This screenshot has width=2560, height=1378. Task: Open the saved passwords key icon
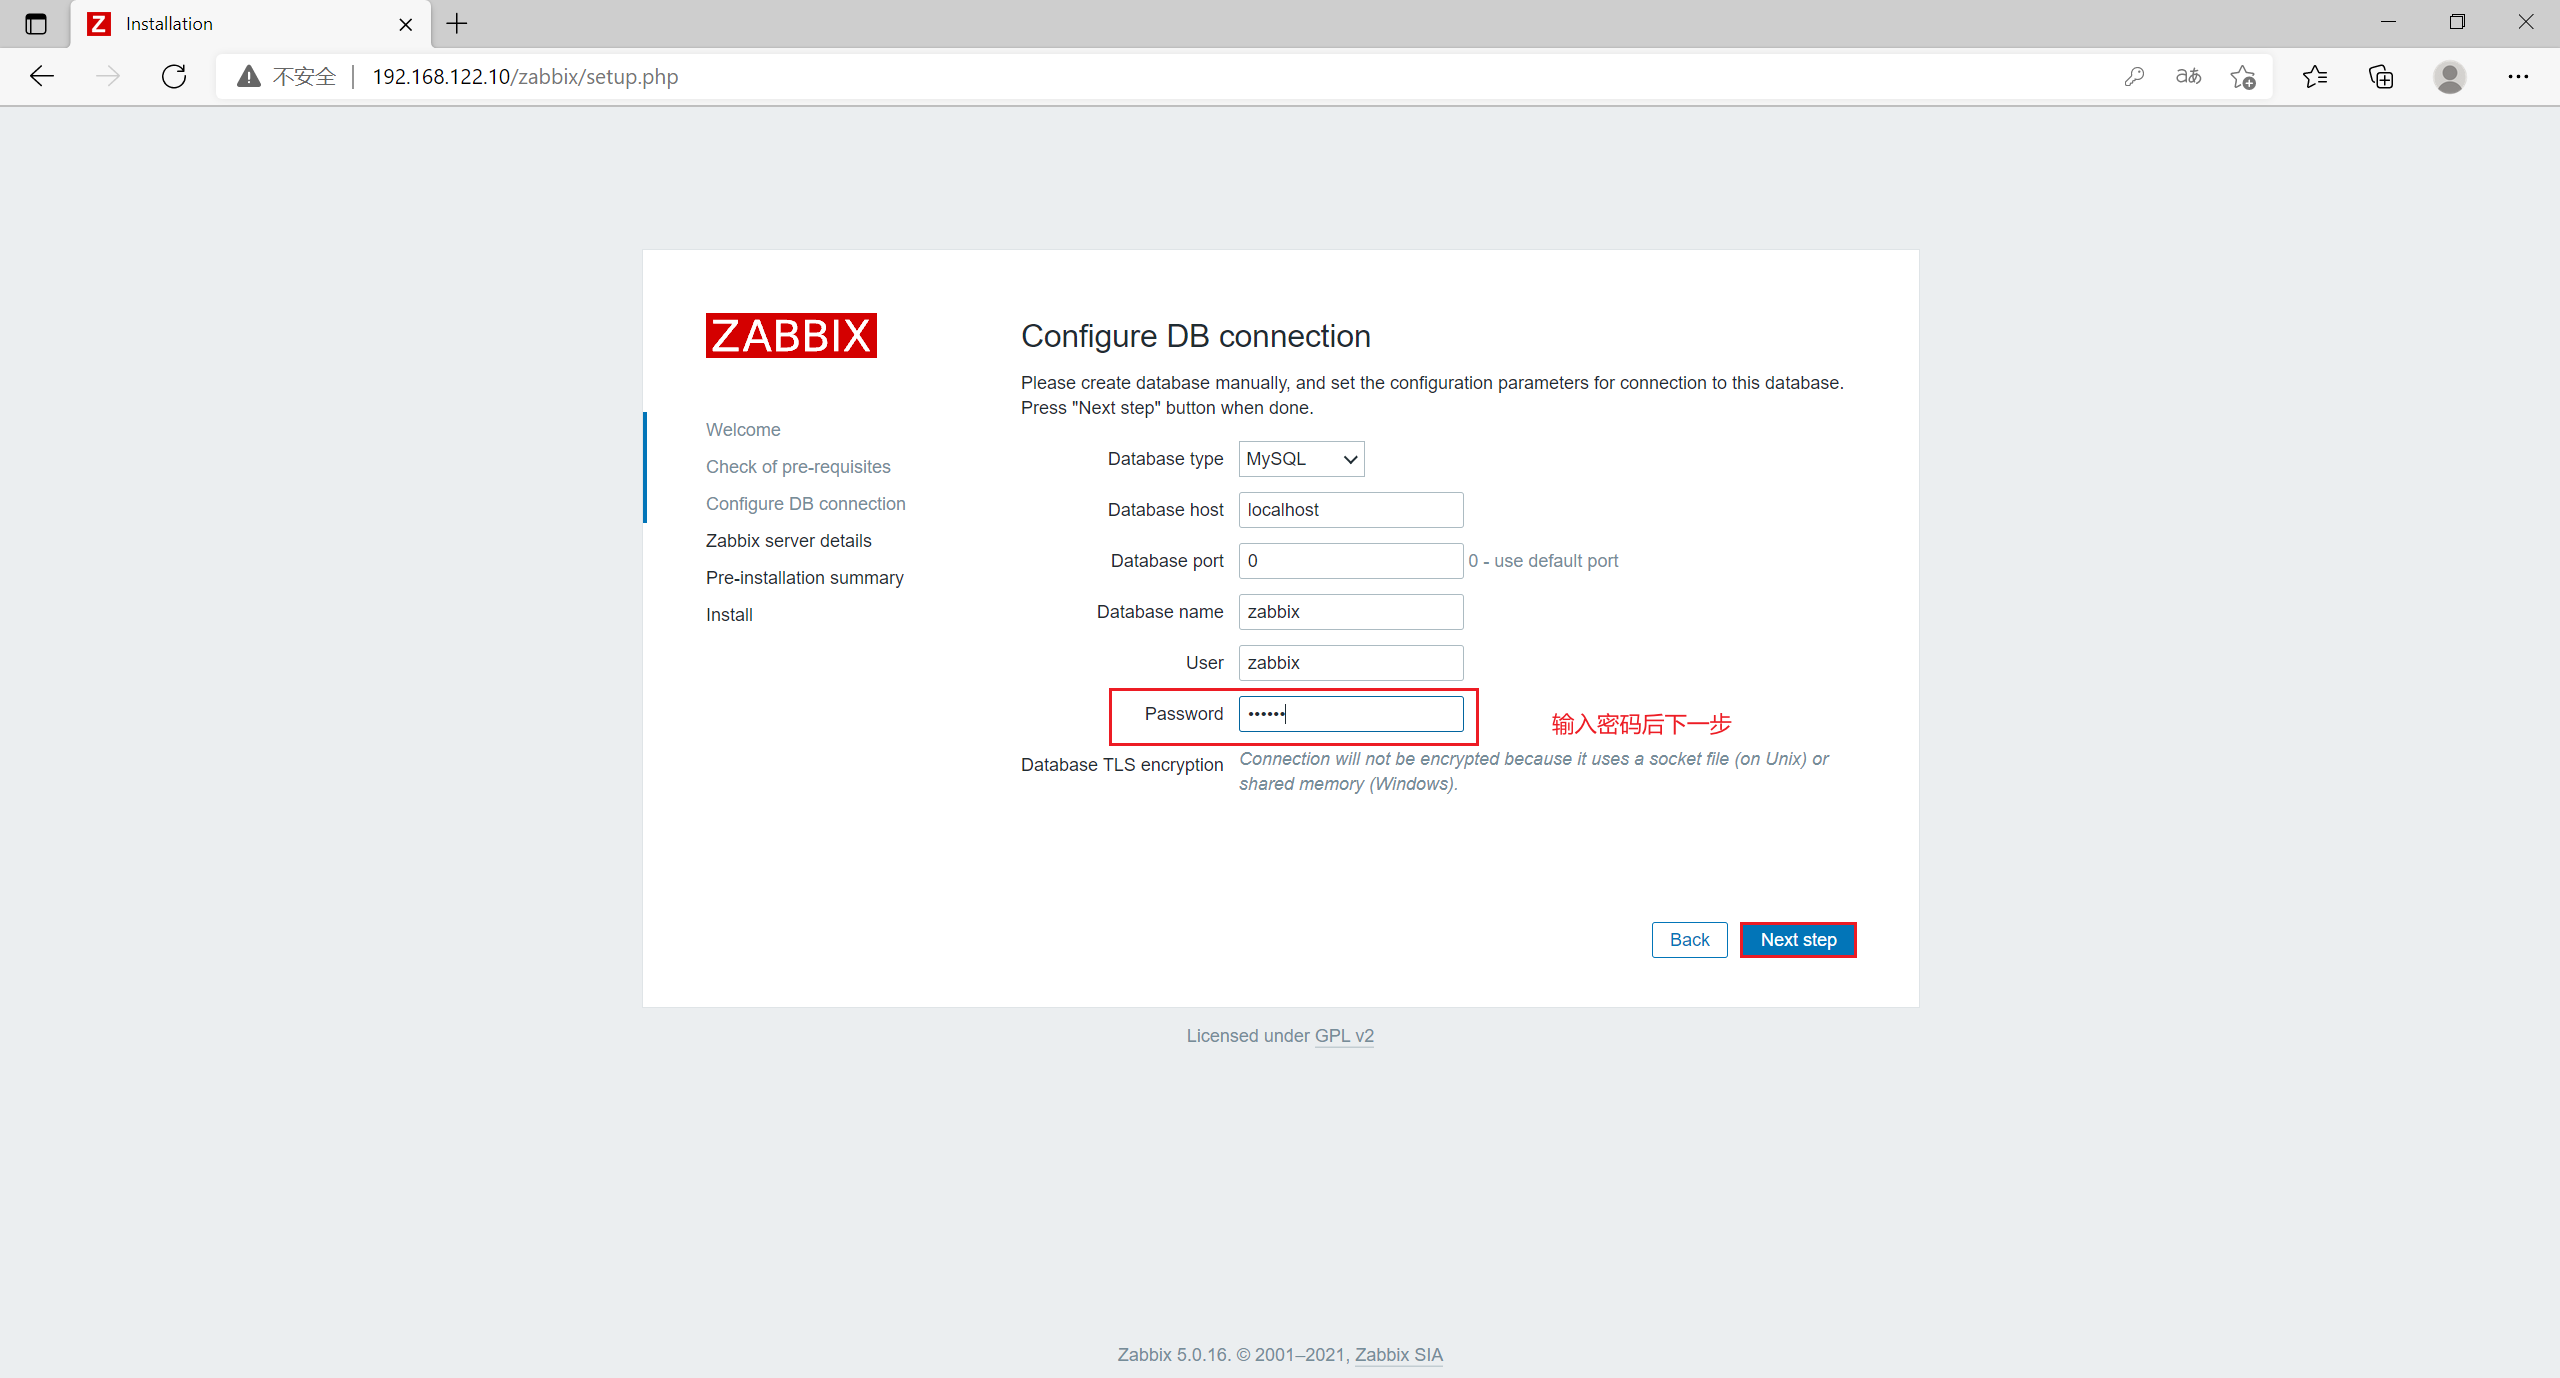coord(2134,76)
